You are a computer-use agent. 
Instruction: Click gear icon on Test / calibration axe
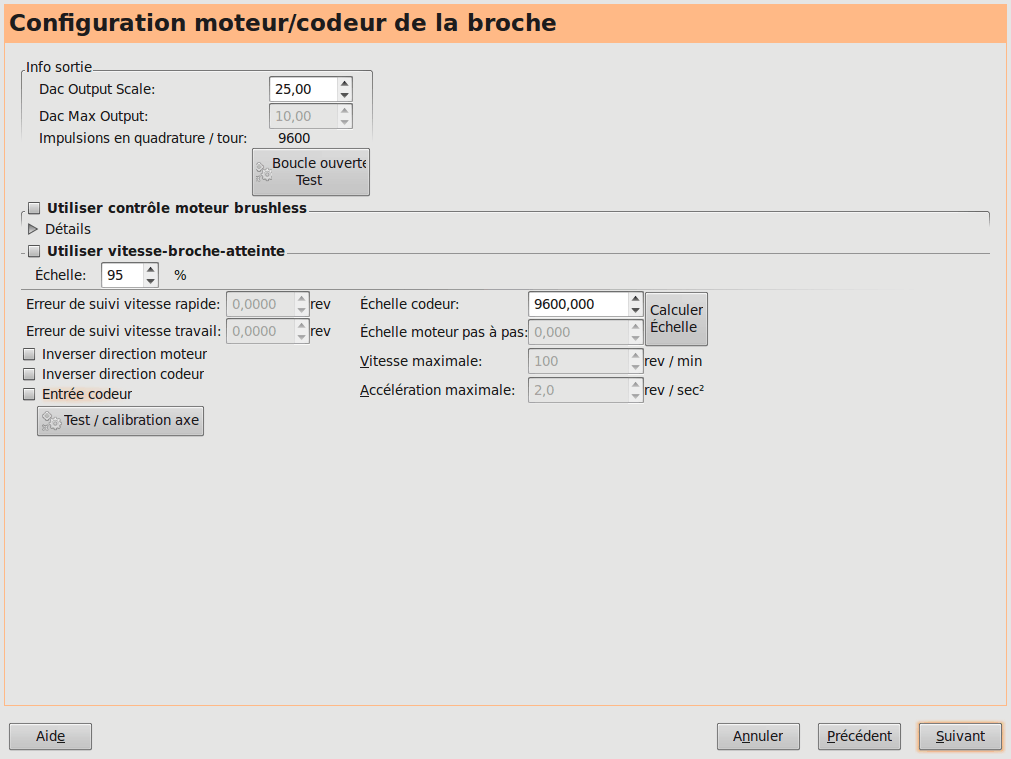click(x=51, y=421)
